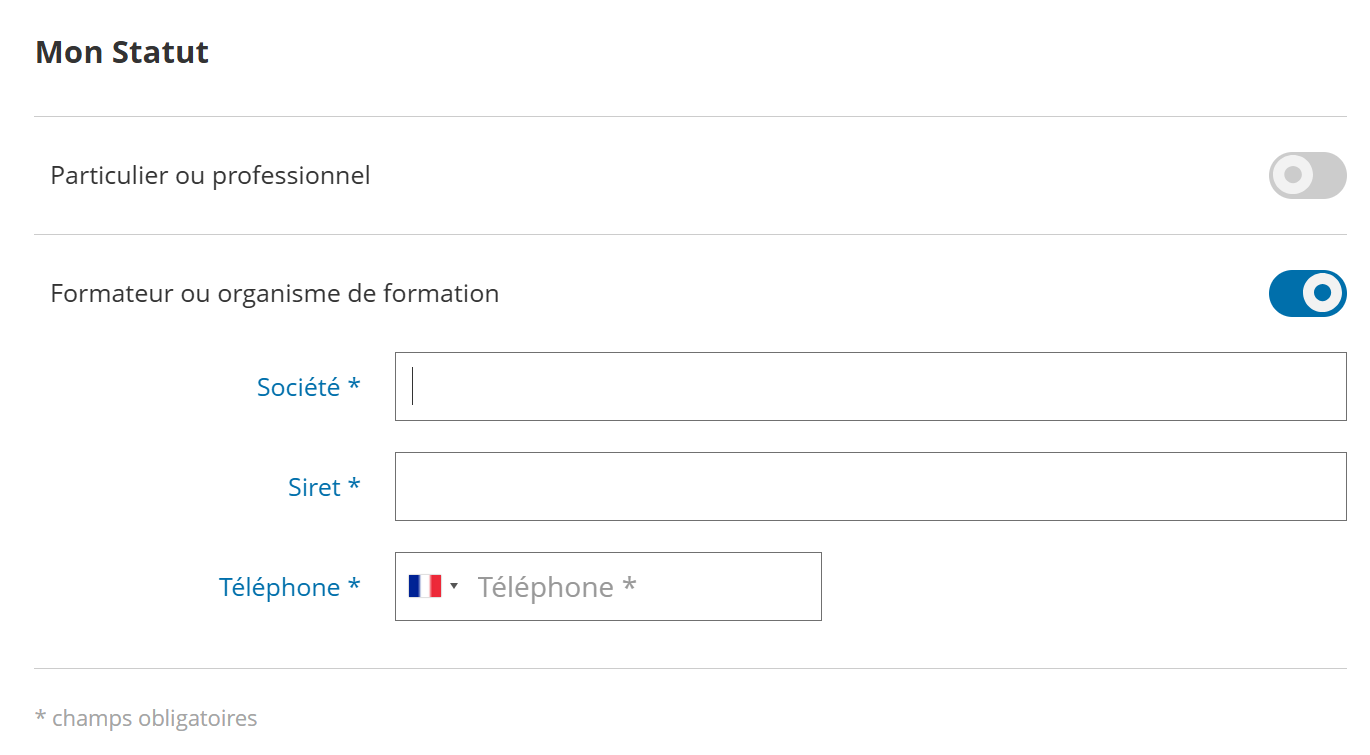Click the Siret field label
Image resolution: width=1370 pixels, height=755 pixels.
click(x=314, y=487)
